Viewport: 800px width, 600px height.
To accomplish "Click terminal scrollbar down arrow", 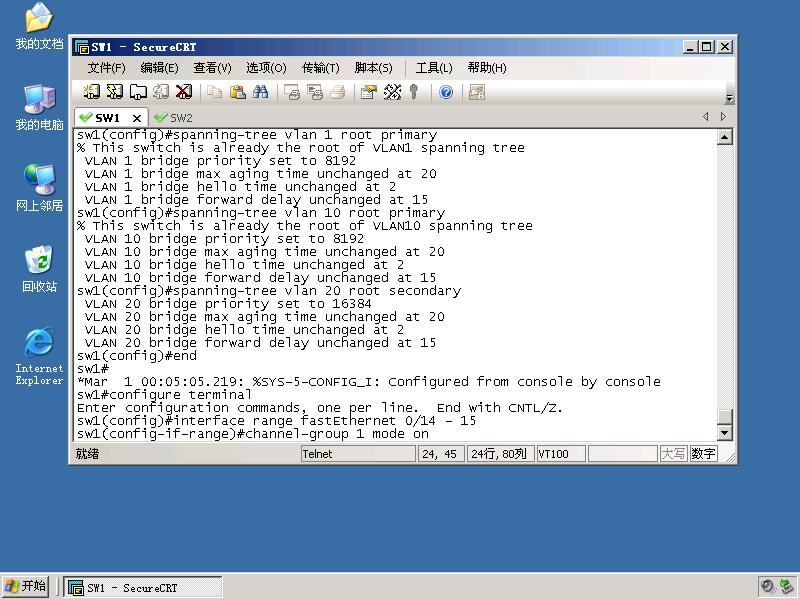I will 725,433.
